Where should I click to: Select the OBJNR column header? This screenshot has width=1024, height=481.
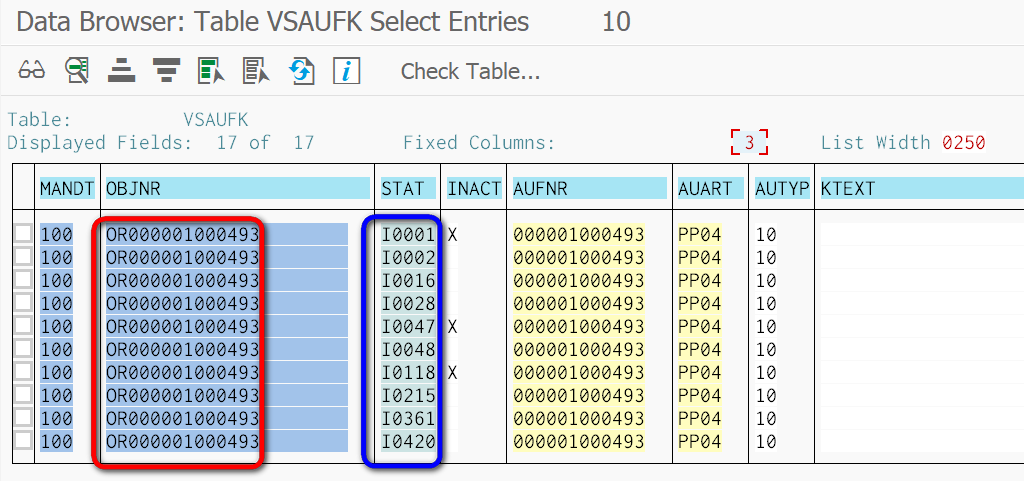click(x=238, y=189)
